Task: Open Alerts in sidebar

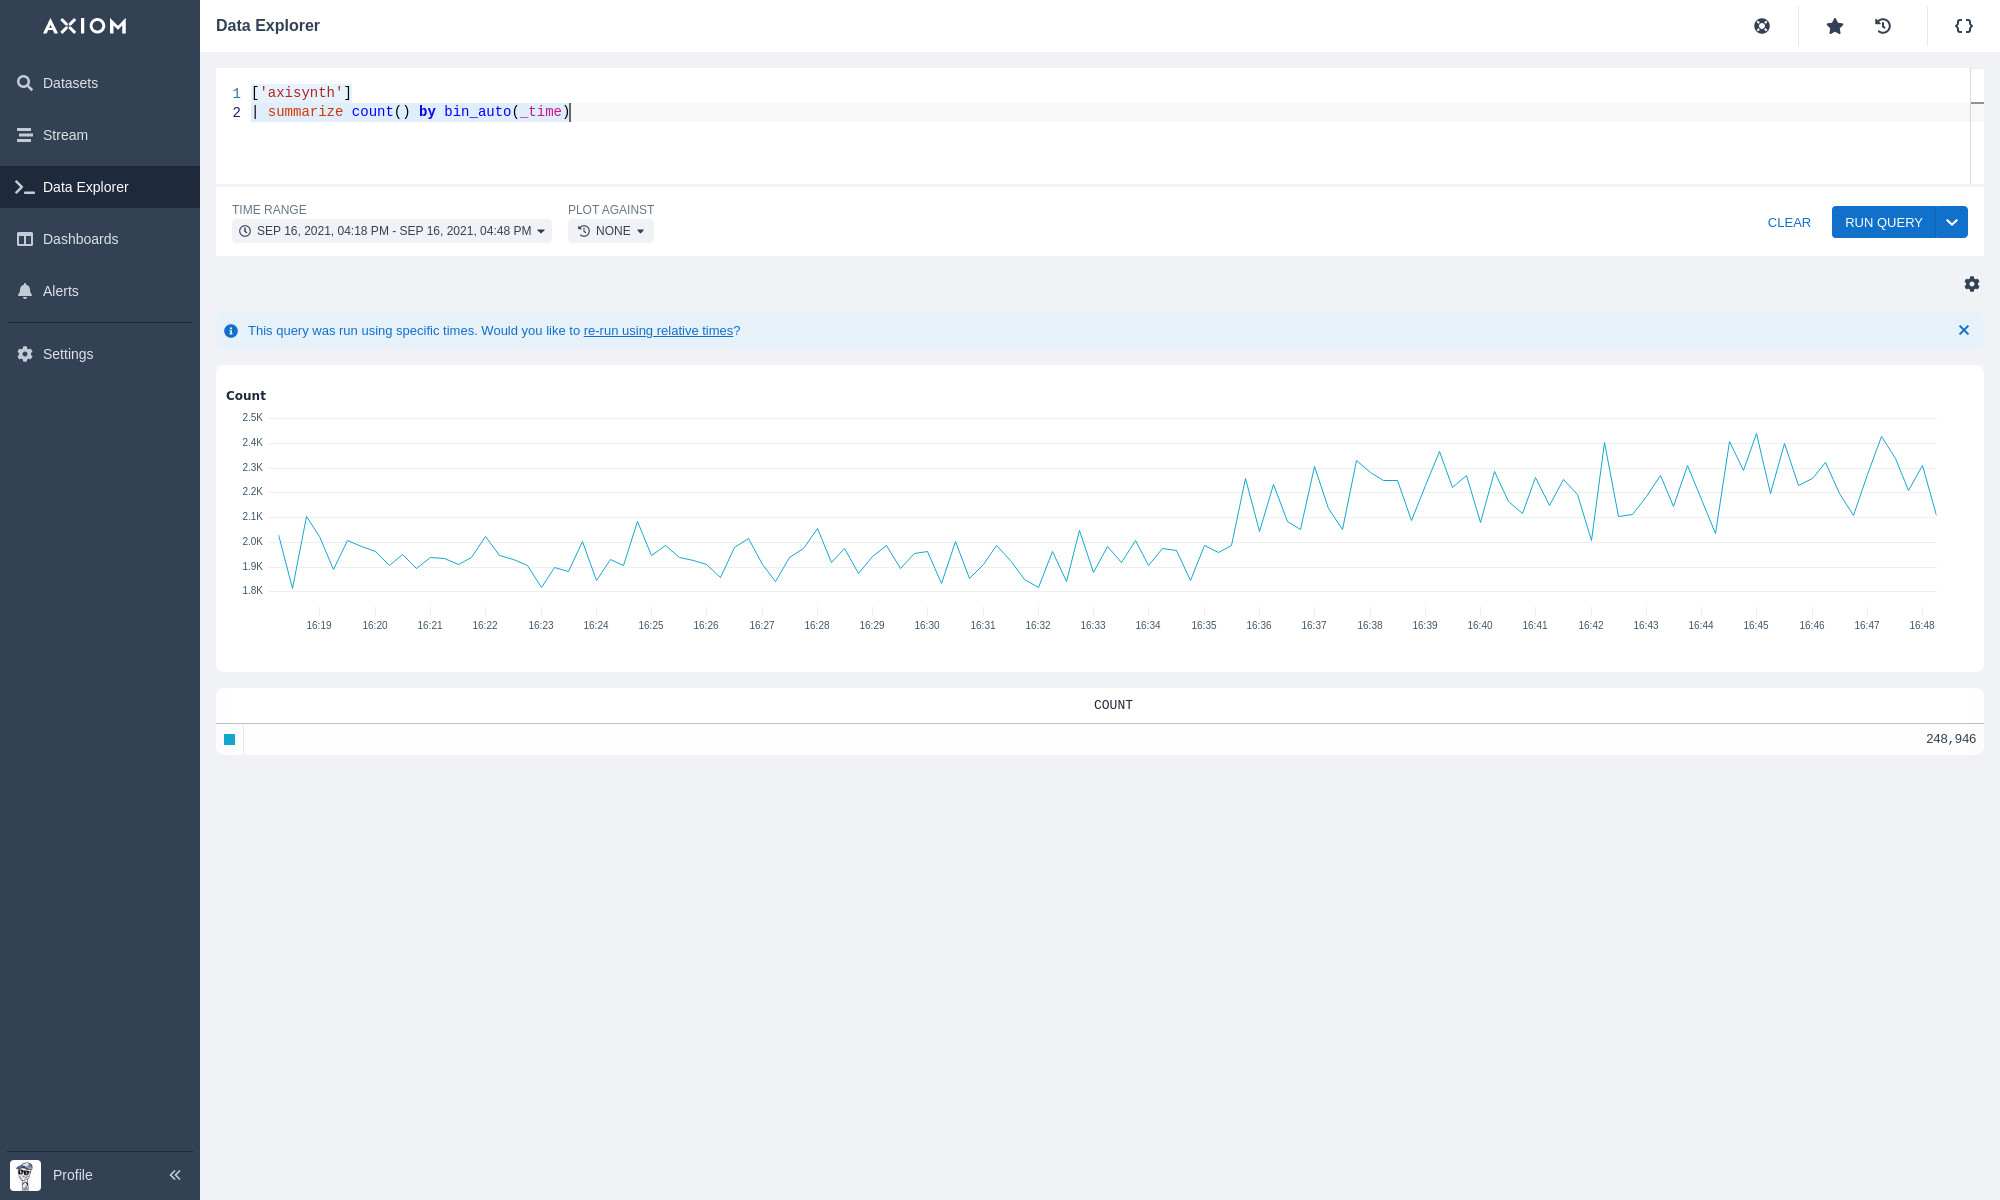Action: click(x=60, y=291)
